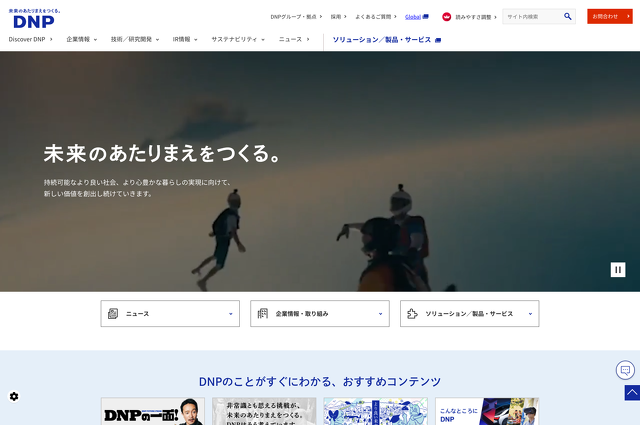Click the サイト内検索 search field

point(530,16)
